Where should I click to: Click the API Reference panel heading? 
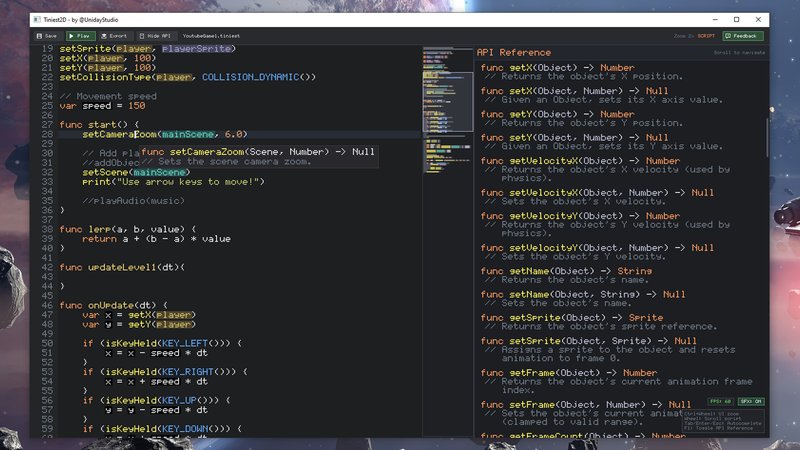coord(514,53)
